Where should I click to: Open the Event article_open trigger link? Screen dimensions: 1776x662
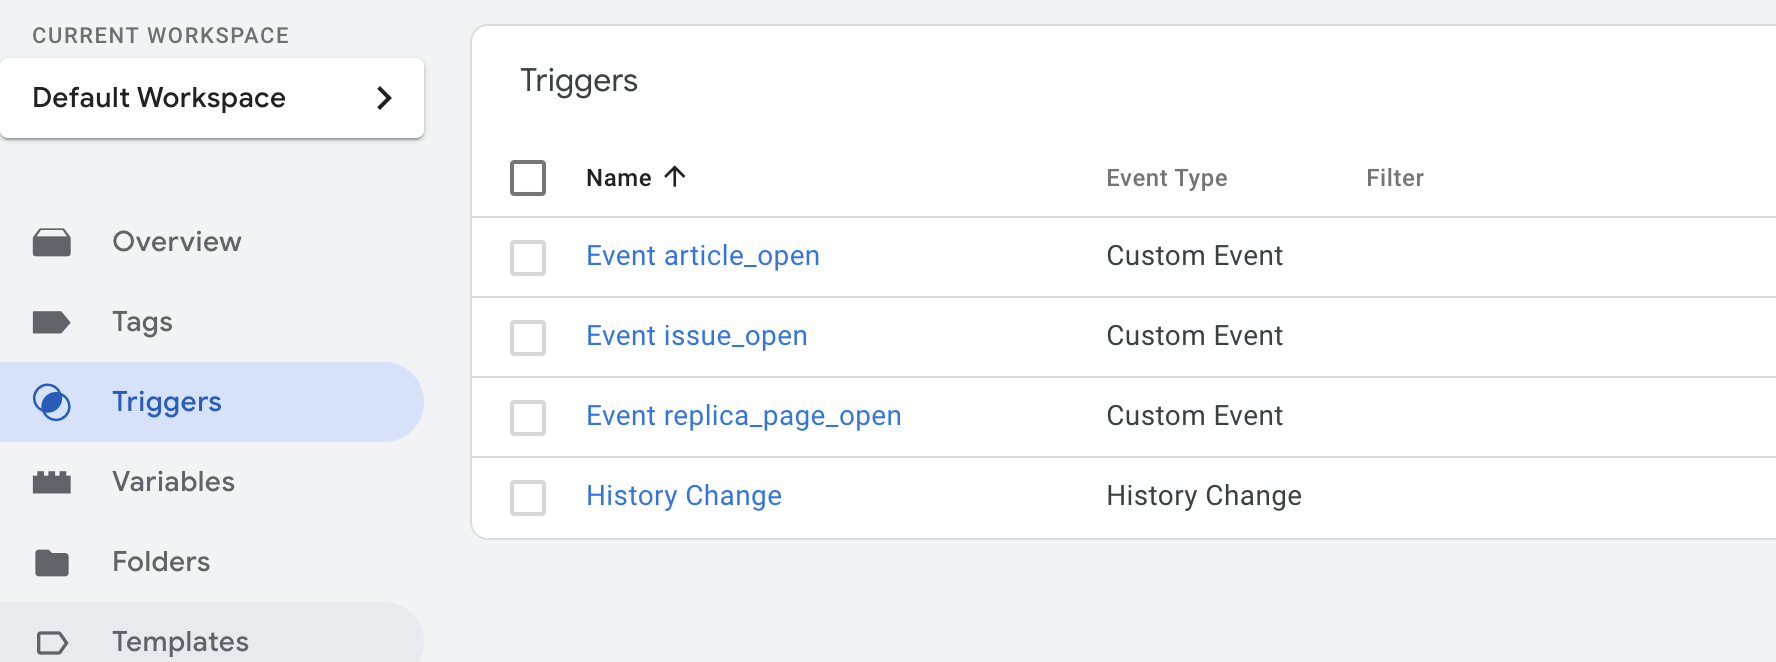pyautogui.click(x=702, y=256)
